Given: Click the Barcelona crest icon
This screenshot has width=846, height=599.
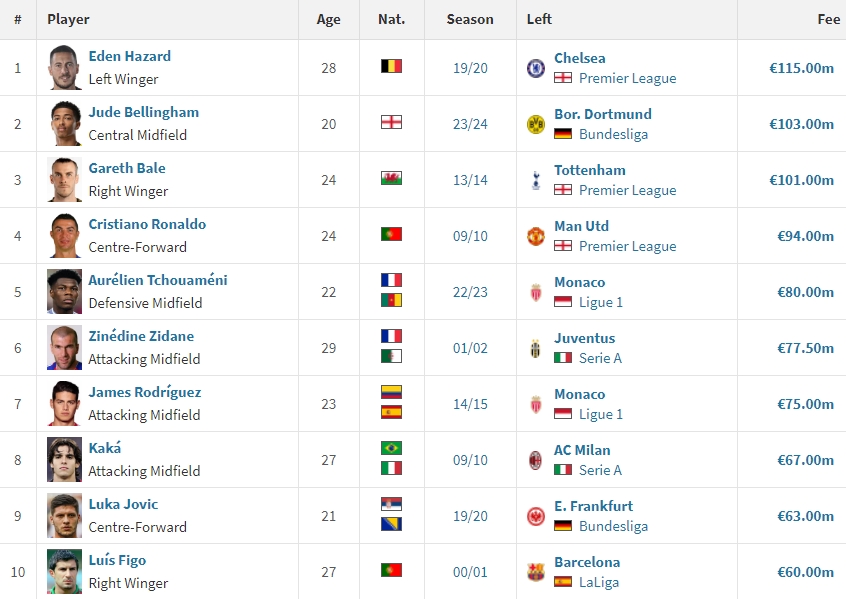Looking at the screenshot, I should [535, 572].
